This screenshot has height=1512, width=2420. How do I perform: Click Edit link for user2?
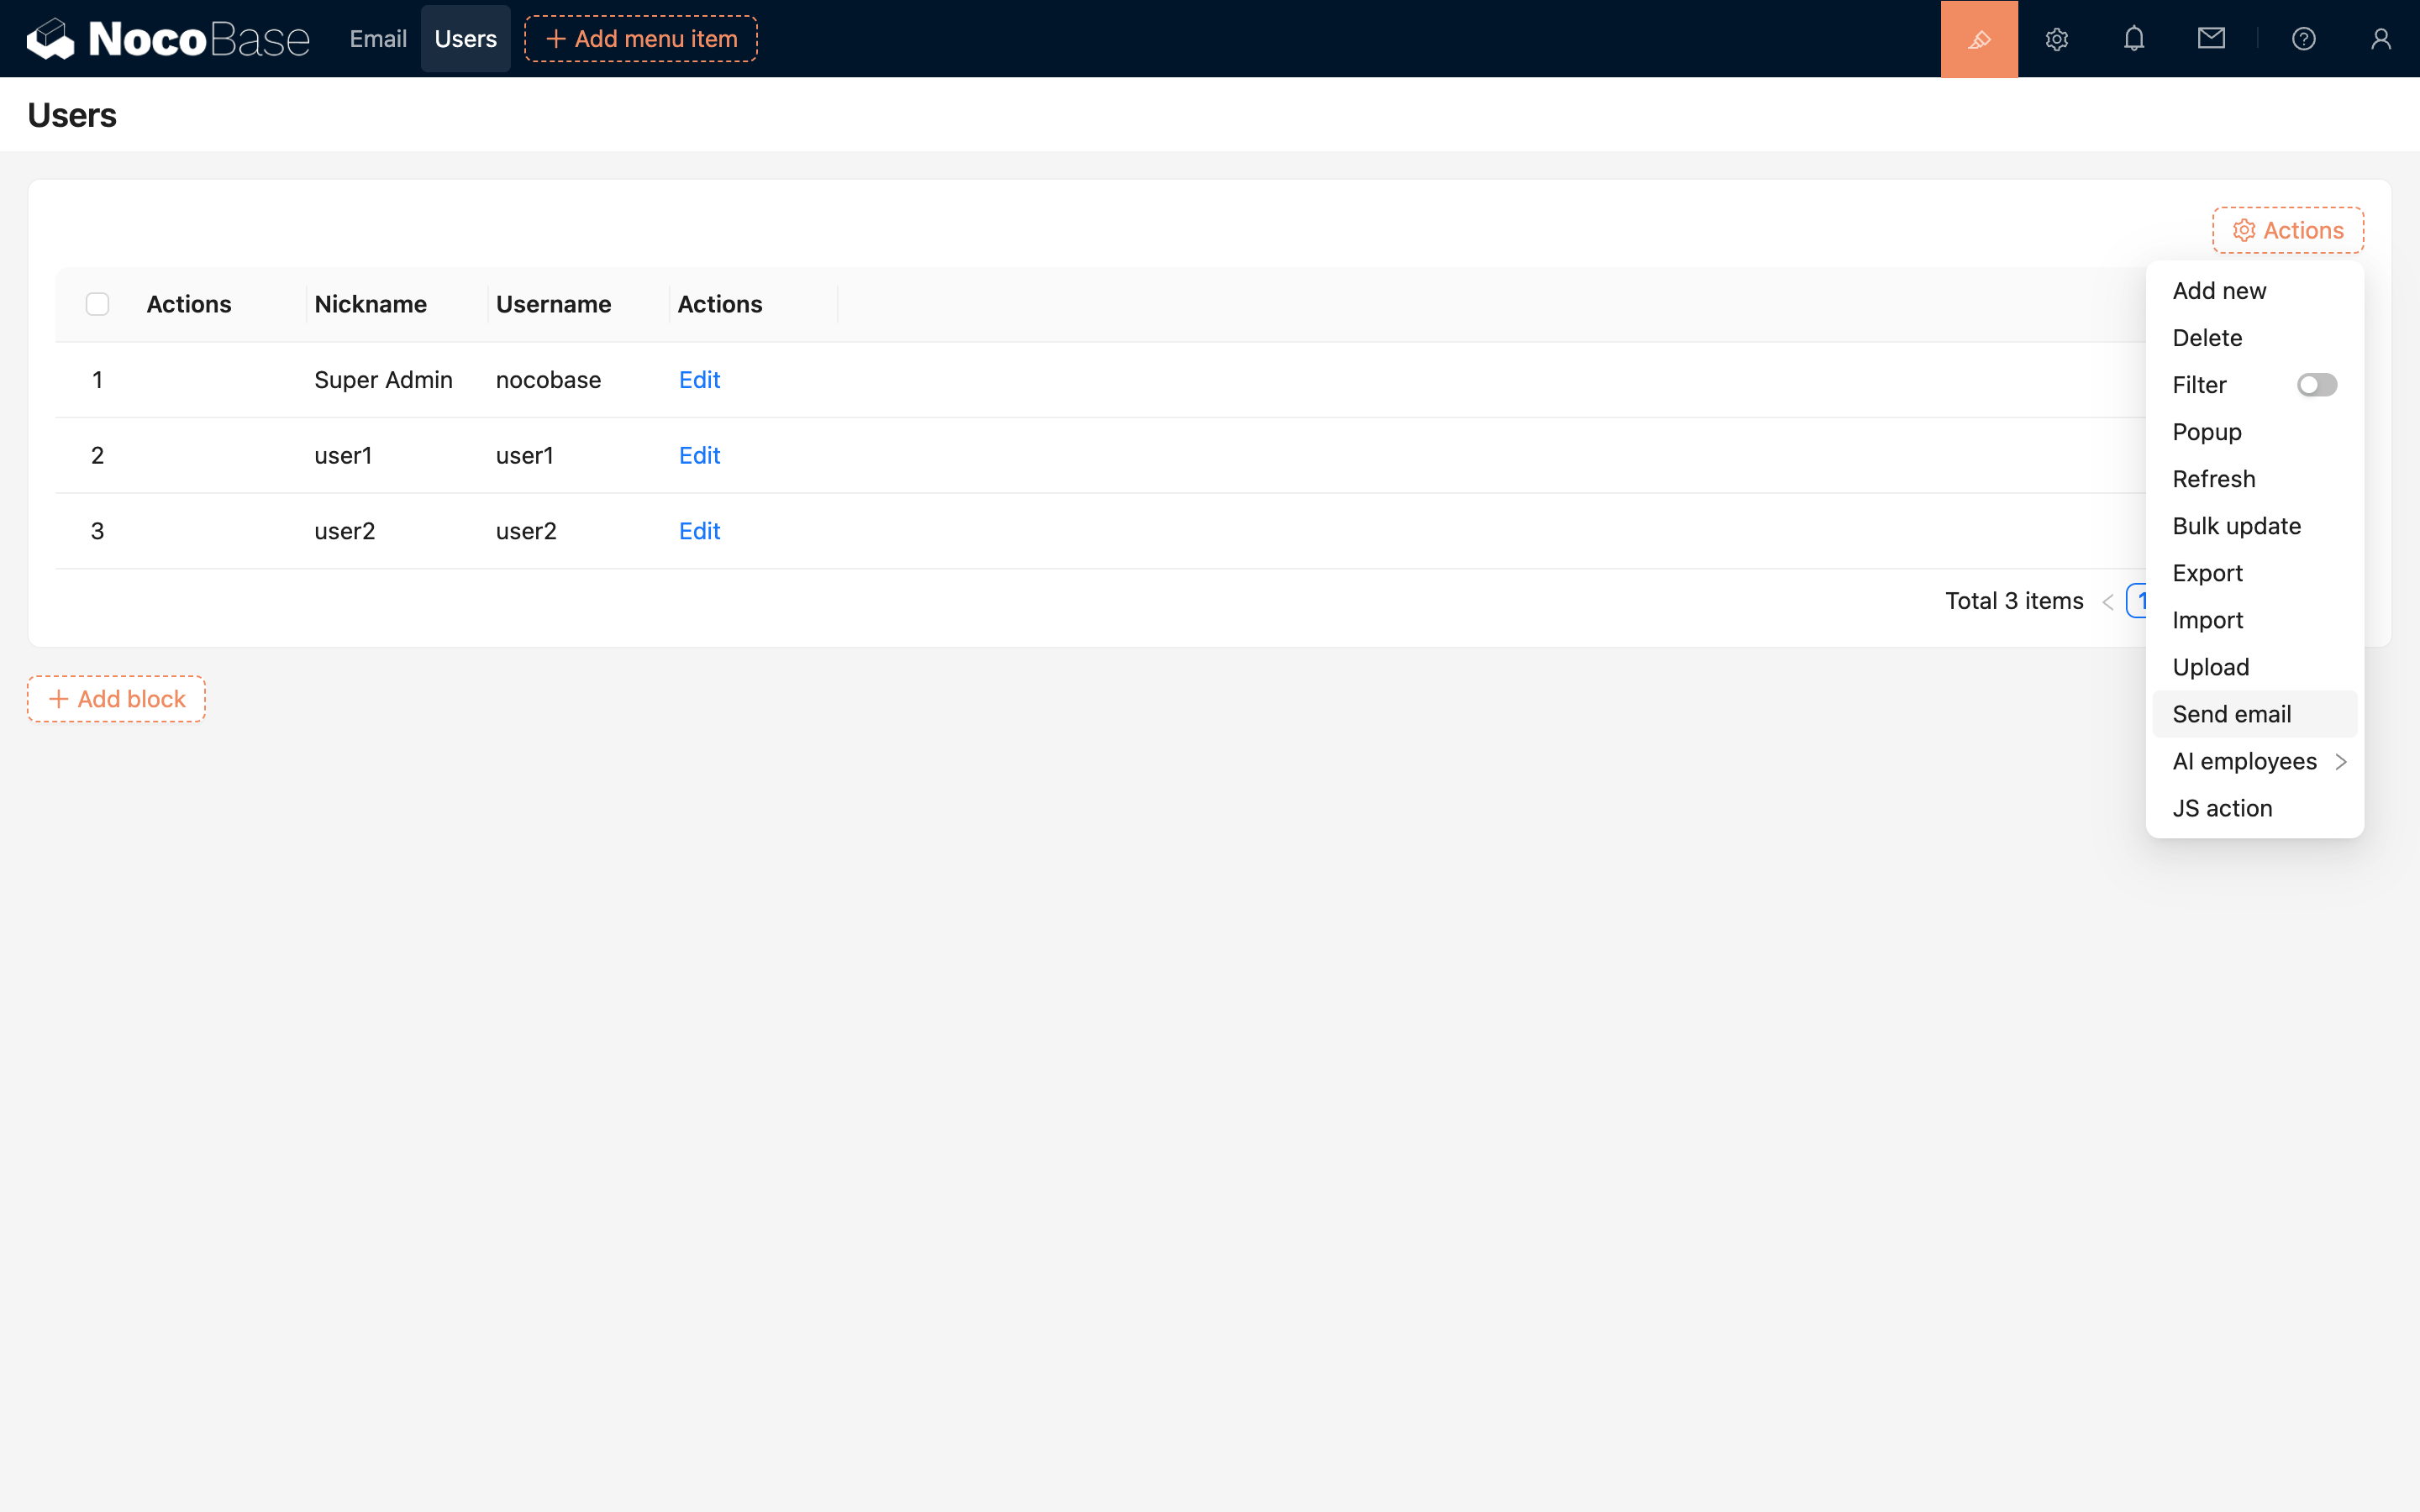click(699, 531)
